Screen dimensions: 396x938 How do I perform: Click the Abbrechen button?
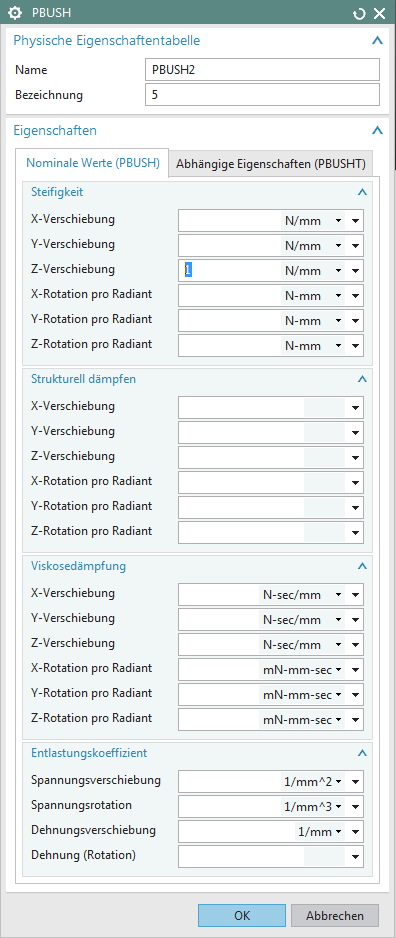point(335,915)
